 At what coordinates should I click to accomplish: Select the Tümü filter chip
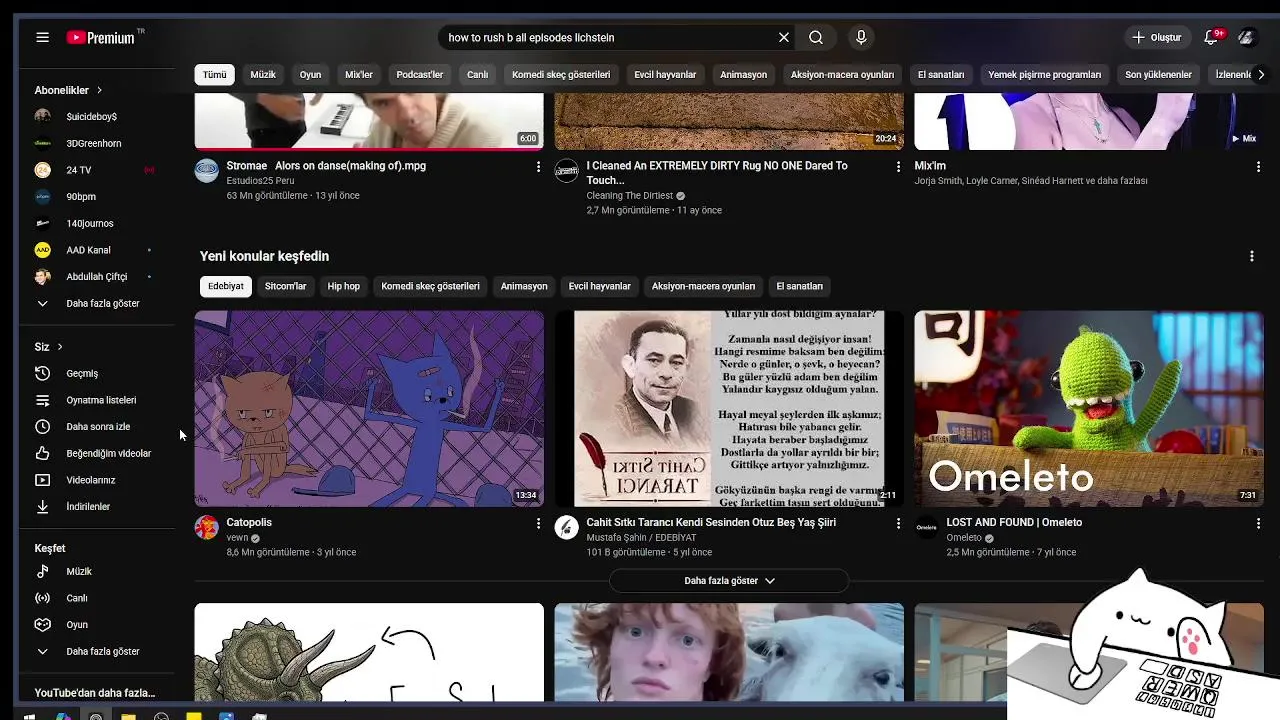215,75
